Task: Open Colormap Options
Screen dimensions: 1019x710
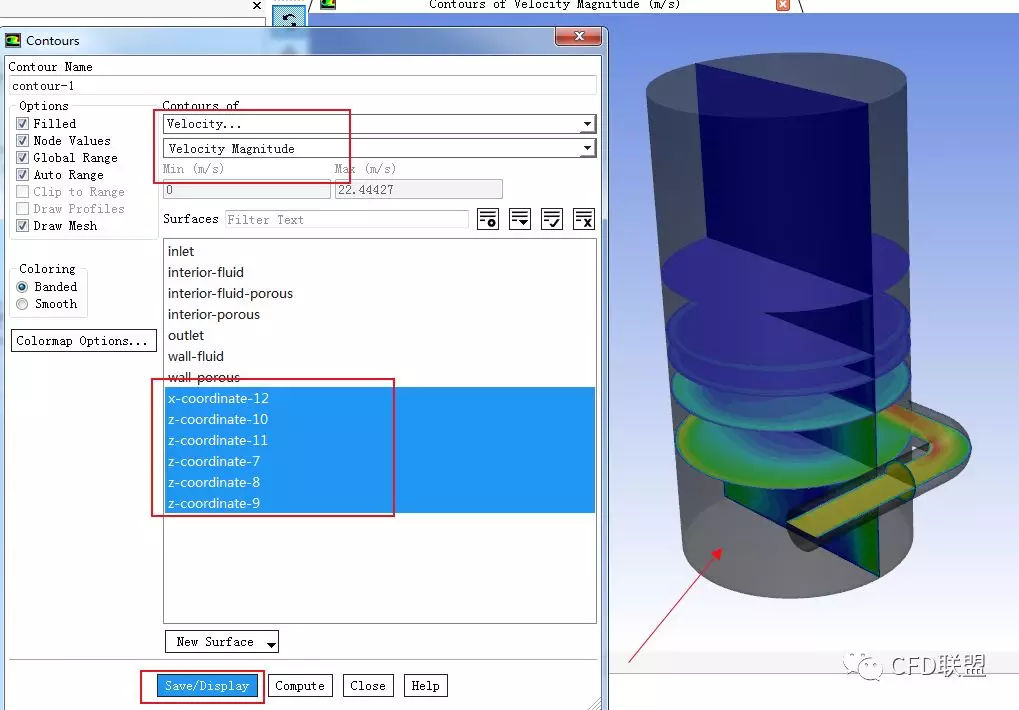Action: [x=84, y=341]
